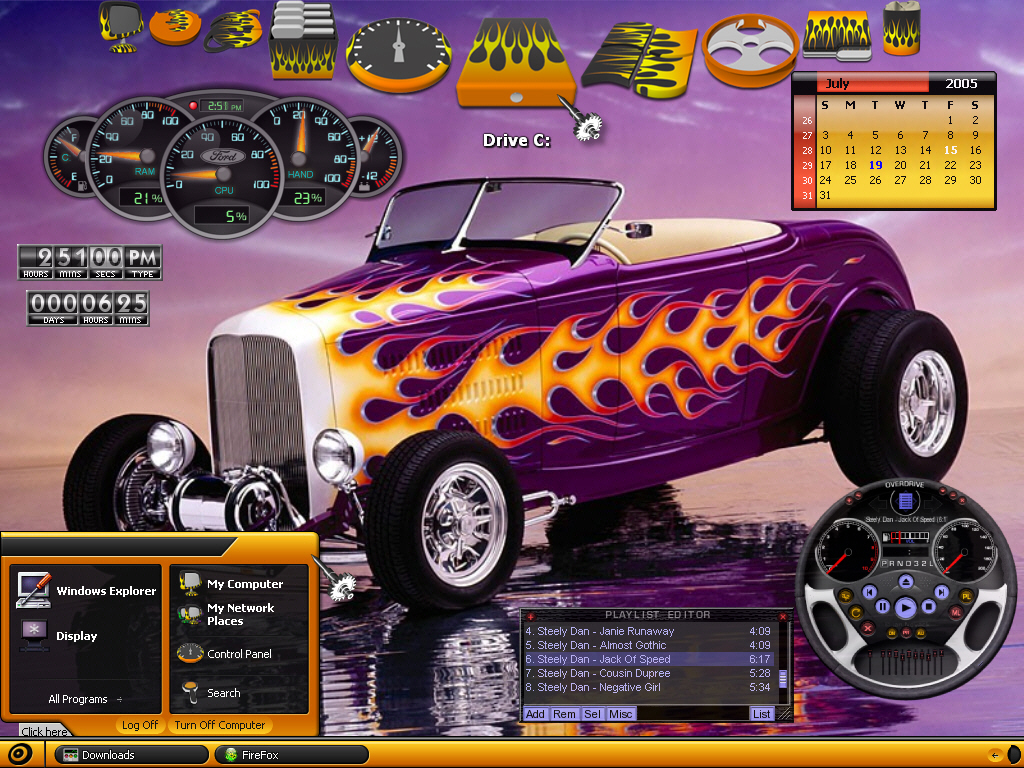Open the flame file drawer dock icon
Image resolution: width=1024 pixels, height=768 pixels.
click(303, 39)
